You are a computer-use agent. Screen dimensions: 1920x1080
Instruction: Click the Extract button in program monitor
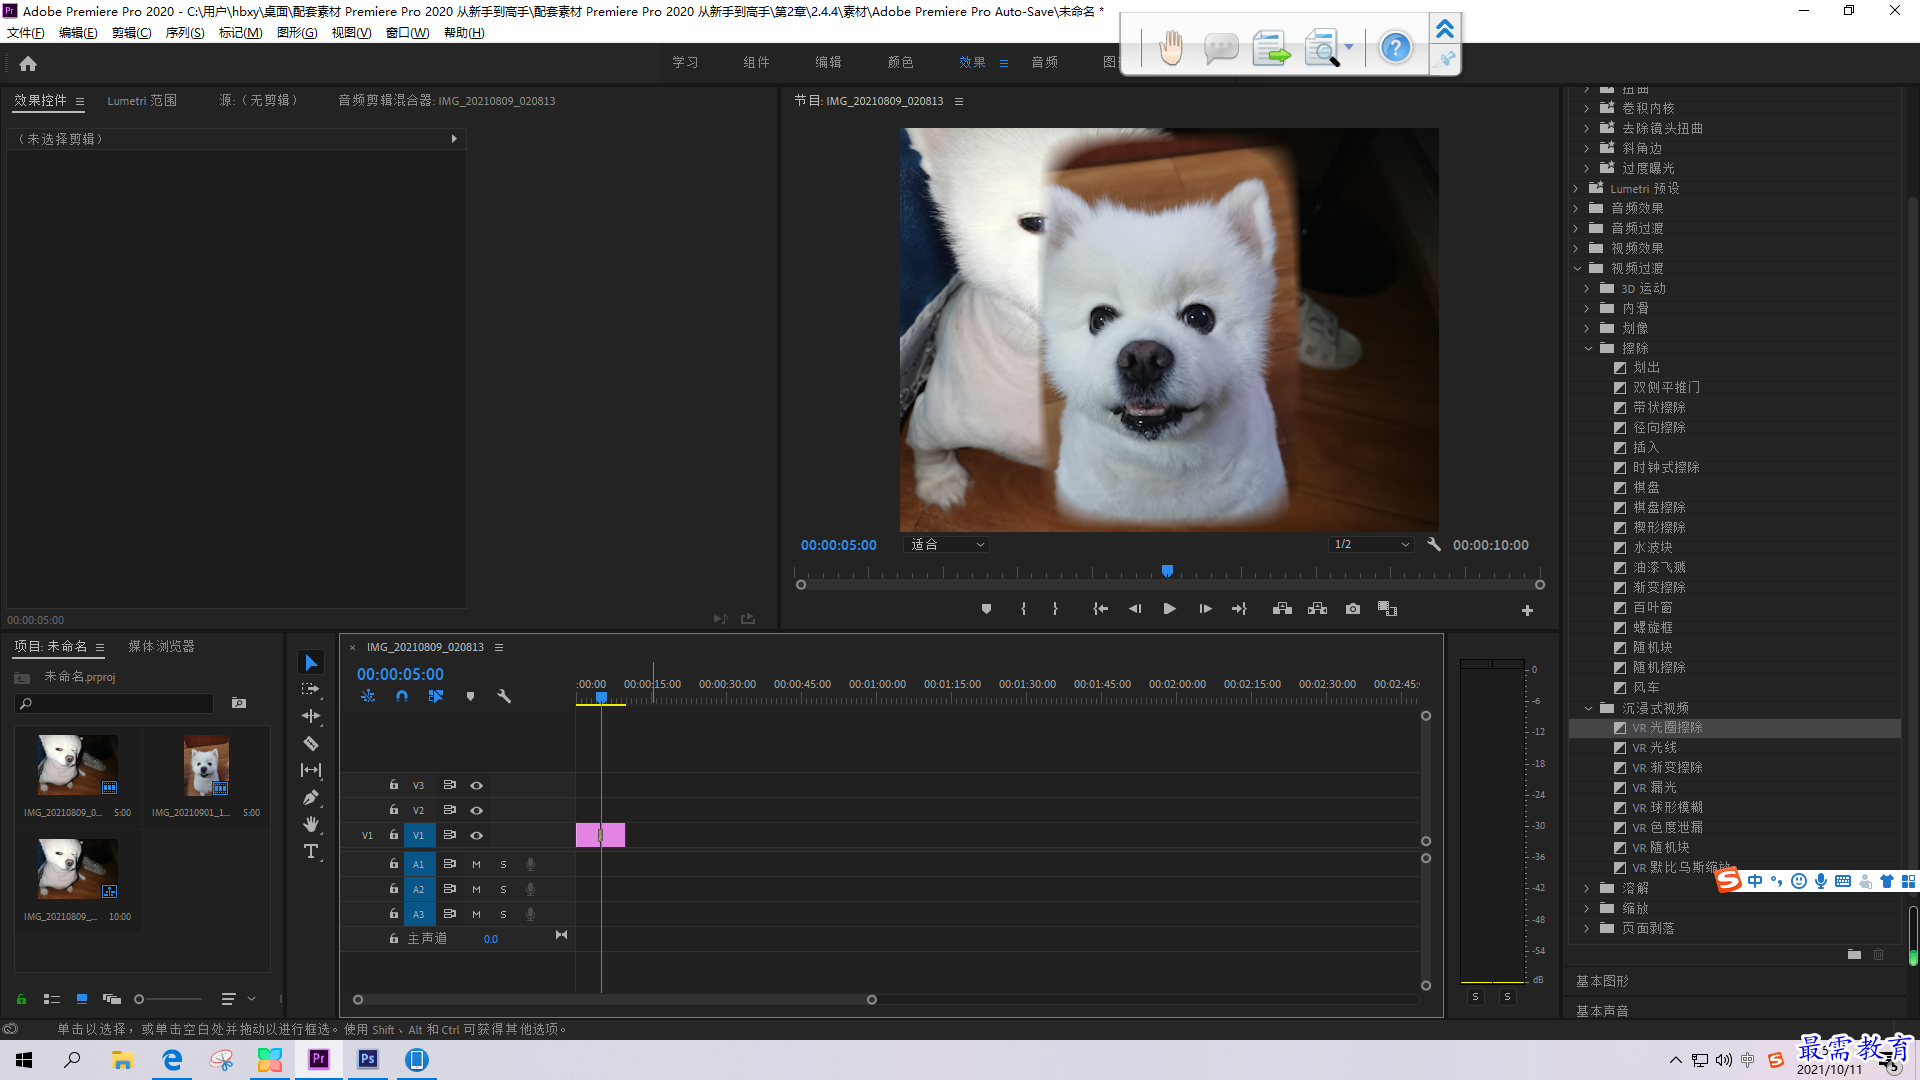[x=1318, y=609]
